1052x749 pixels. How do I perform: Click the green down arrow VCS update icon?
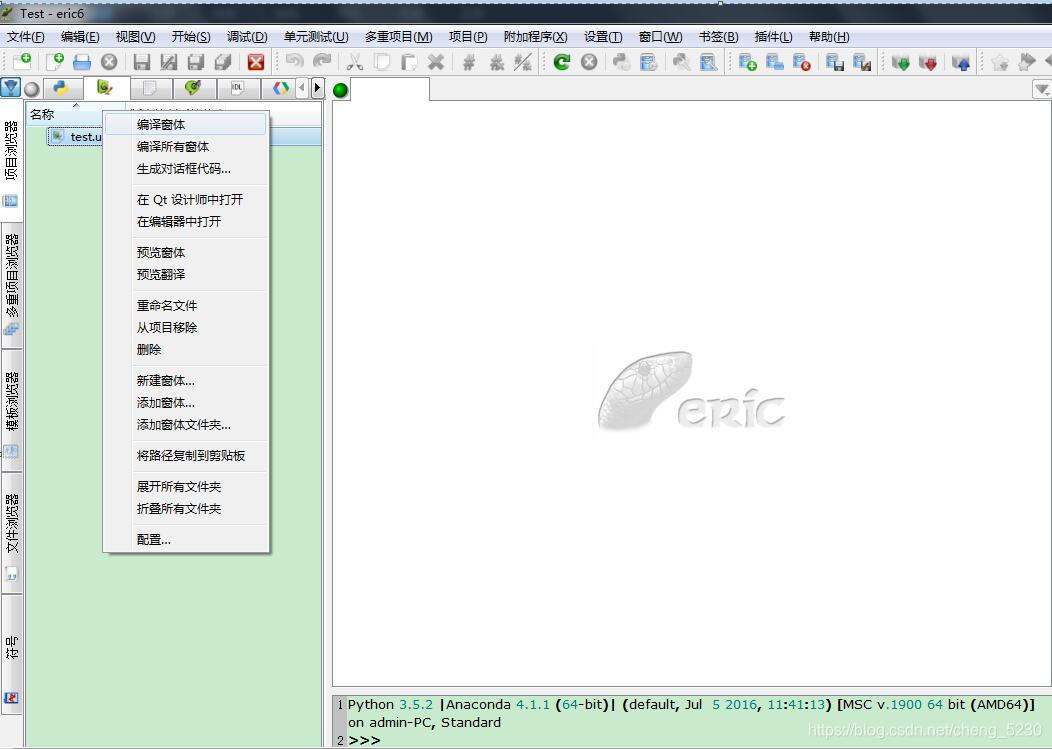coord(900,63)
